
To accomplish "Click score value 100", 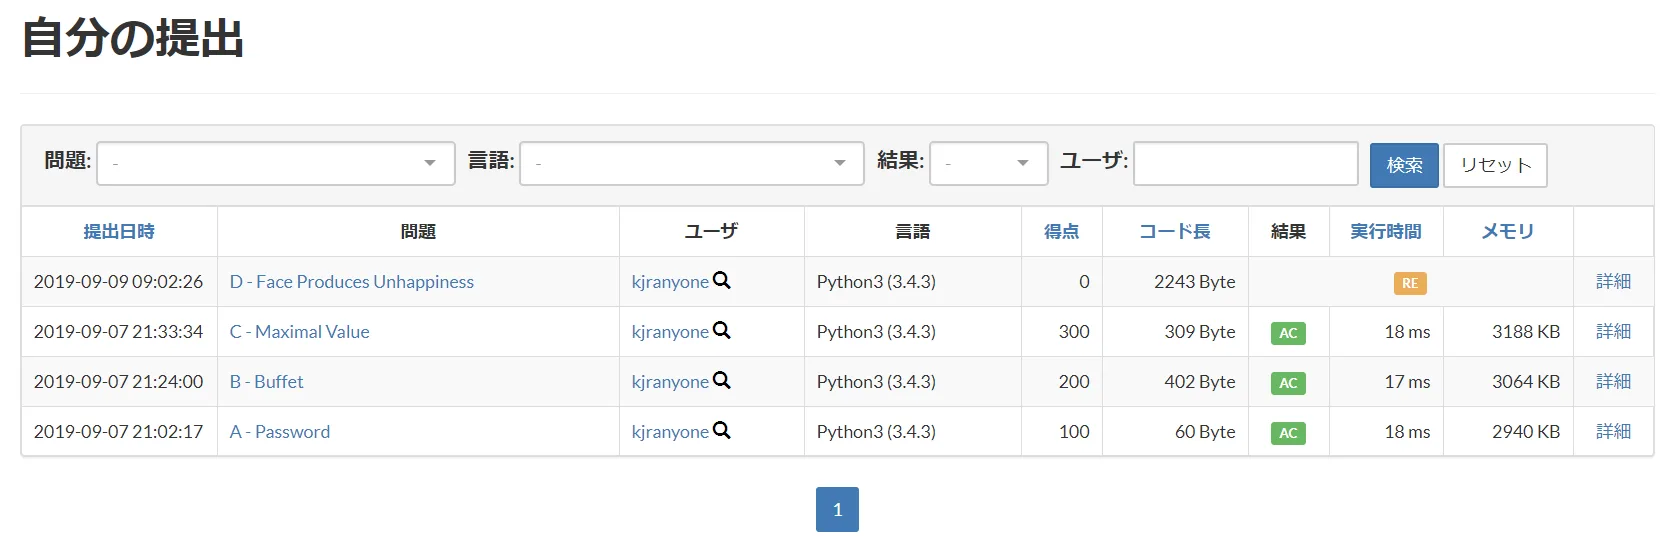I will coord(1074,432).
